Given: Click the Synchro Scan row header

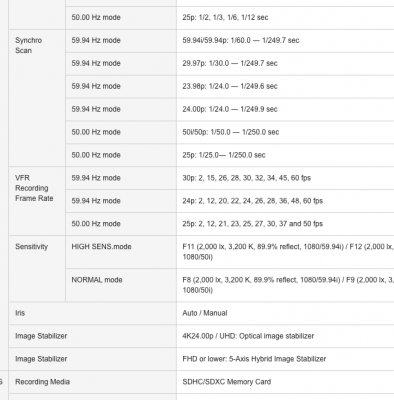Looking at the screenshot, I should pos(37,98).
